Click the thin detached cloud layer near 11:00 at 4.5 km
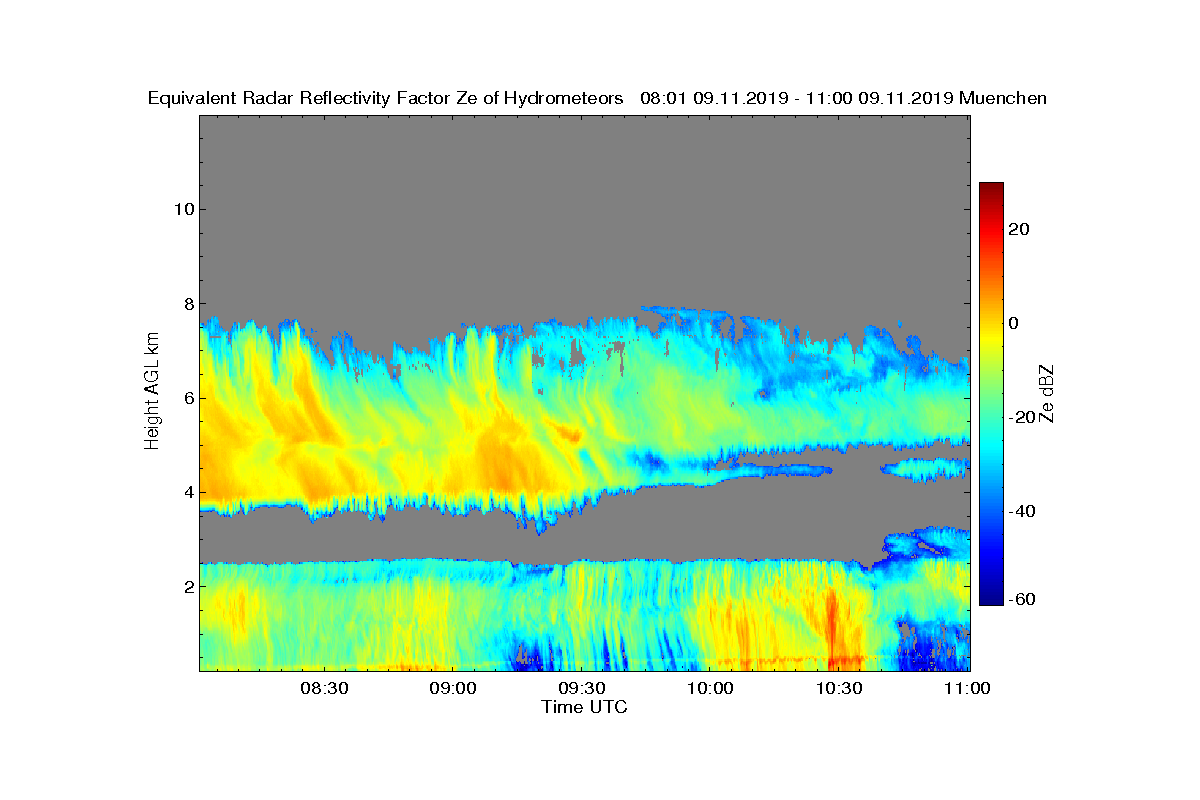 point(925,468)
